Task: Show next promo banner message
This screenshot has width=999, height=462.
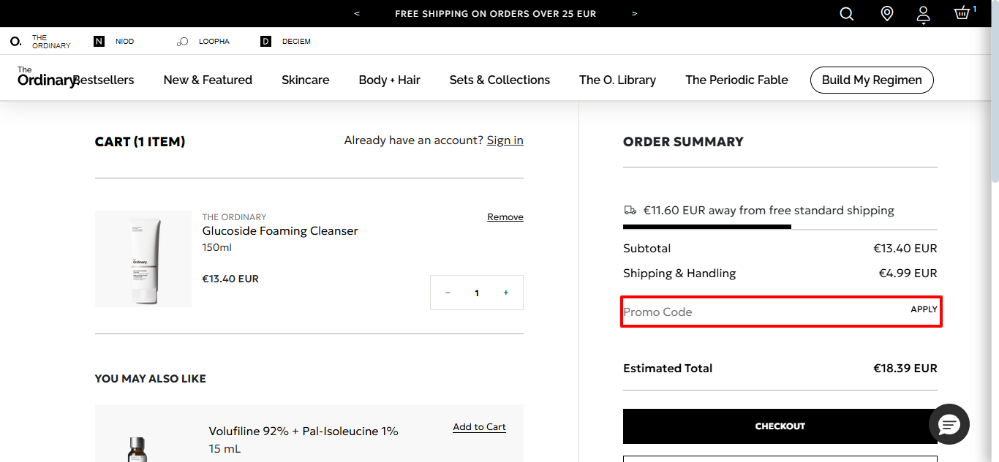Action: coord(635,13)
